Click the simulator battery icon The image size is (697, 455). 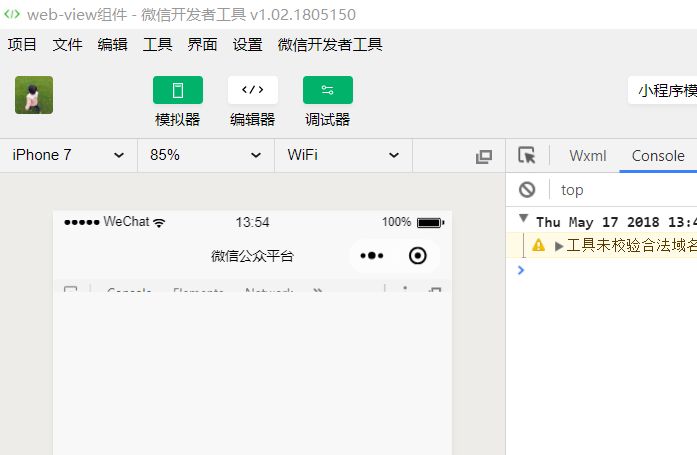point(430,222)
